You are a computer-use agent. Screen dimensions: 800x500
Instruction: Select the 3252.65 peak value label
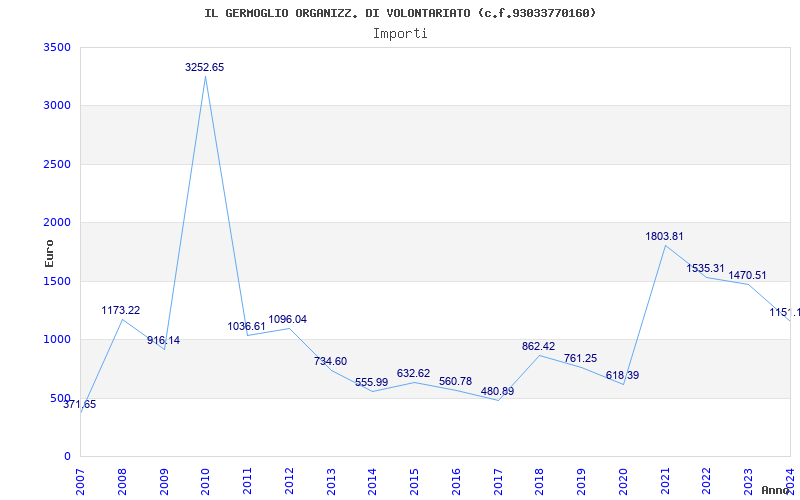tap(205, 67)
